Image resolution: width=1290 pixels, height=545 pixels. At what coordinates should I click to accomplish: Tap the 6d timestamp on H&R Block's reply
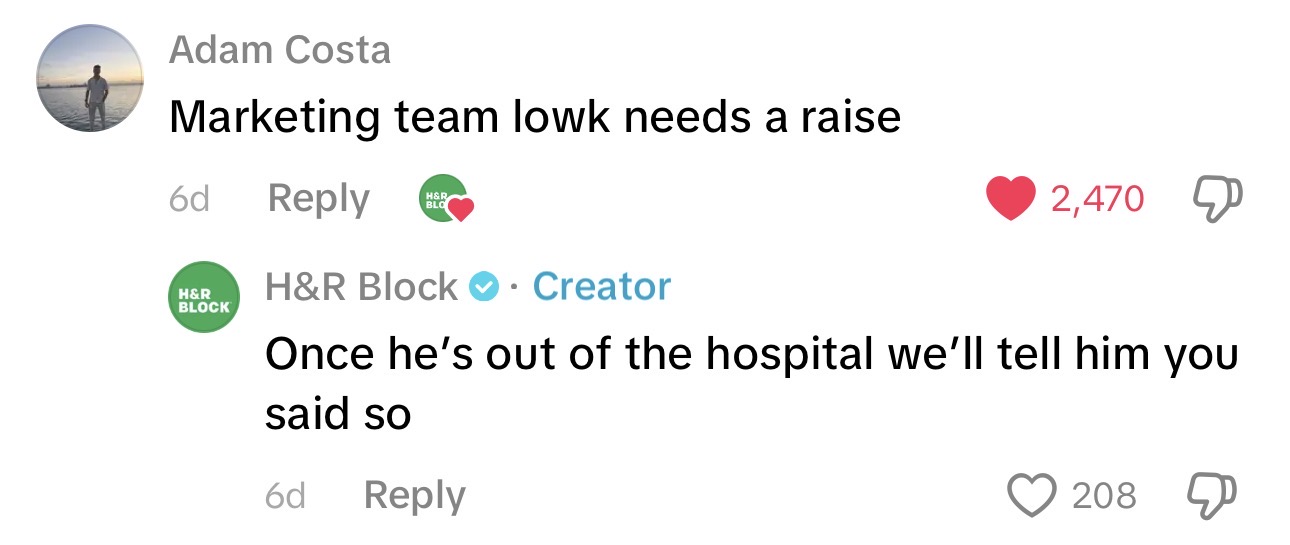tap(285, 496)
